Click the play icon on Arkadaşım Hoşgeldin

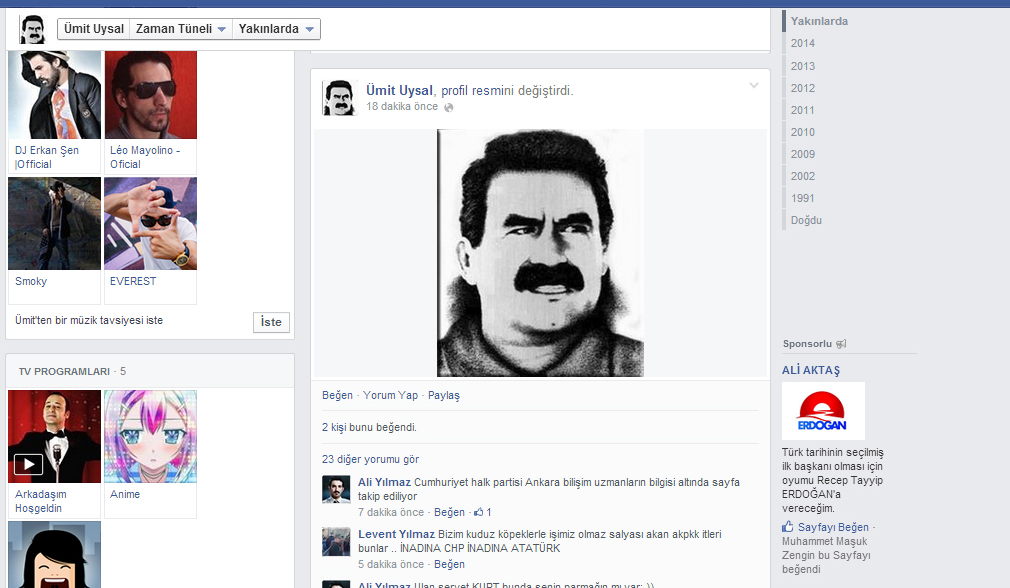coord(28,464)
